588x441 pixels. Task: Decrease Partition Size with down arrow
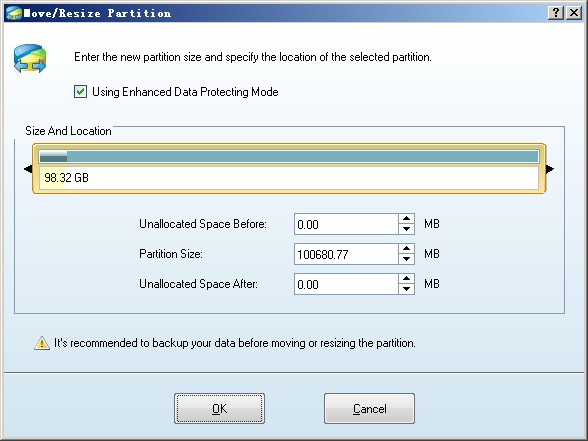coord(406,259)
